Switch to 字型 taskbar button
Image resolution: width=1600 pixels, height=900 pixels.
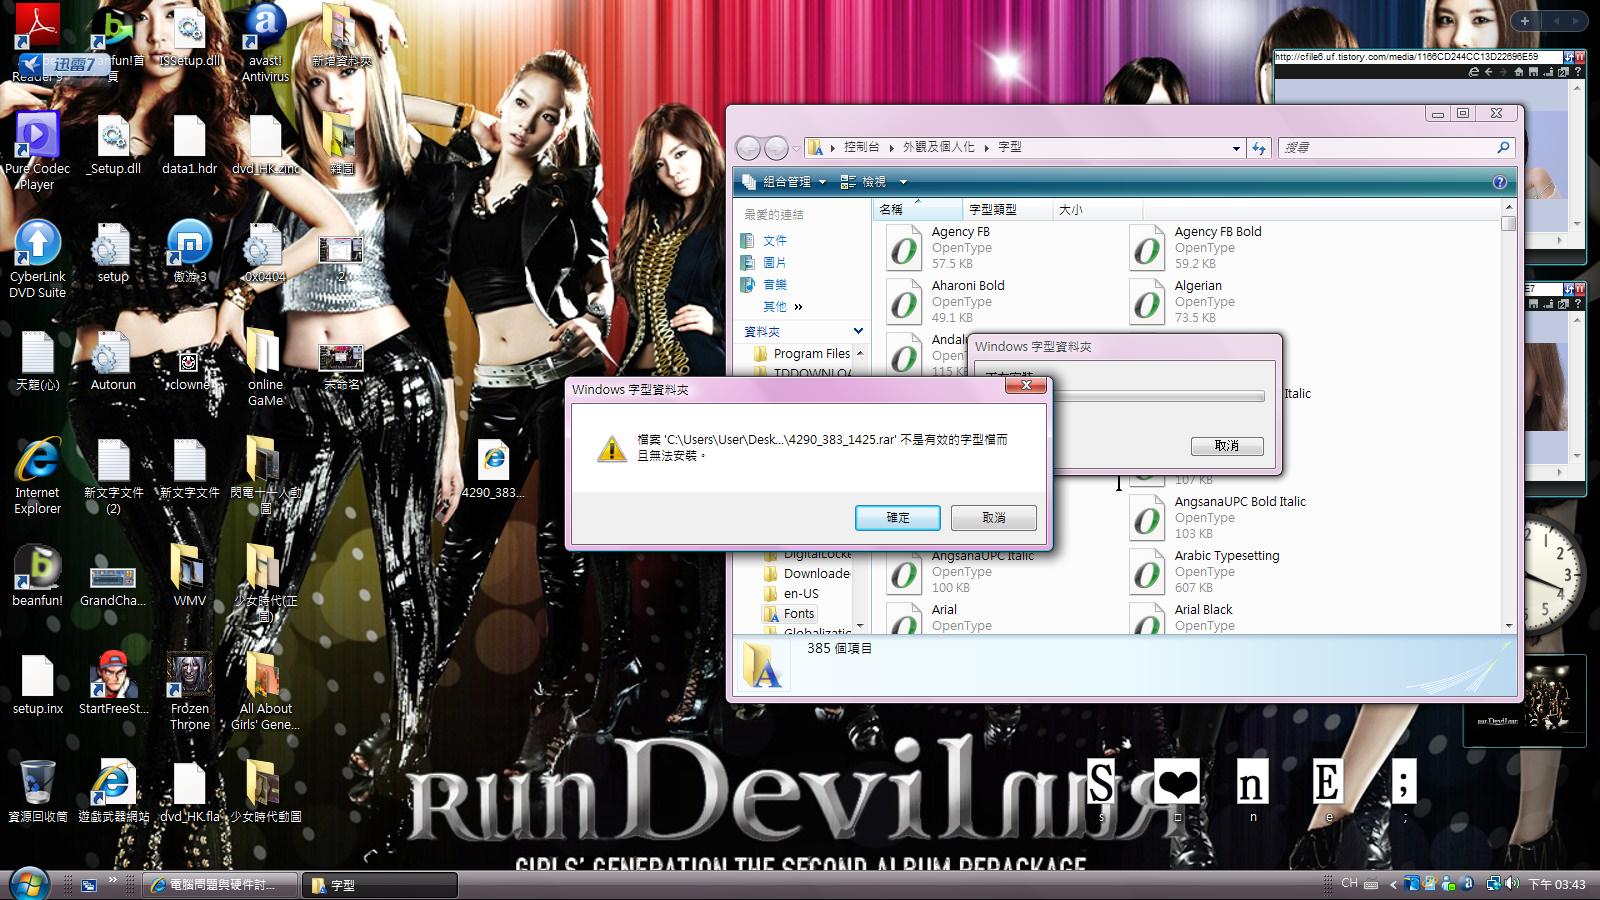tap(380, 885)
